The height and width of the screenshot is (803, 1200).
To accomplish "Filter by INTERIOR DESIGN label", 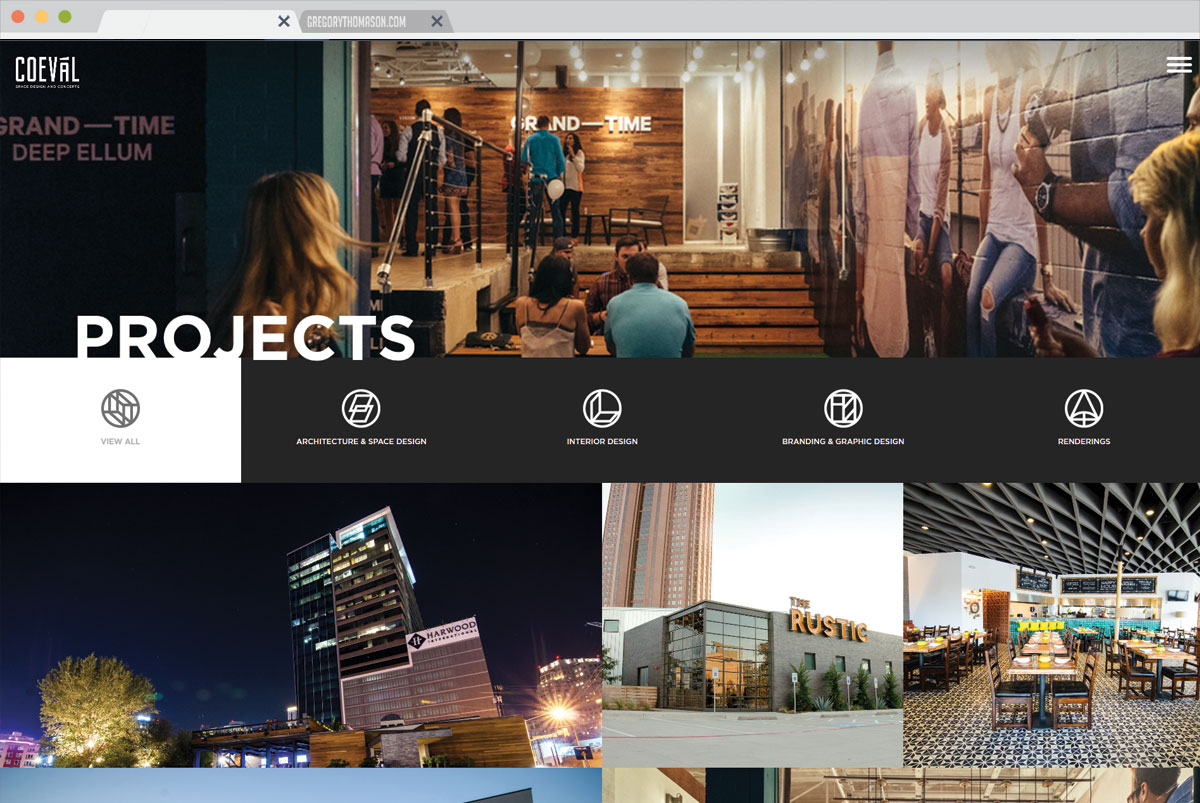I will point(602,441).
